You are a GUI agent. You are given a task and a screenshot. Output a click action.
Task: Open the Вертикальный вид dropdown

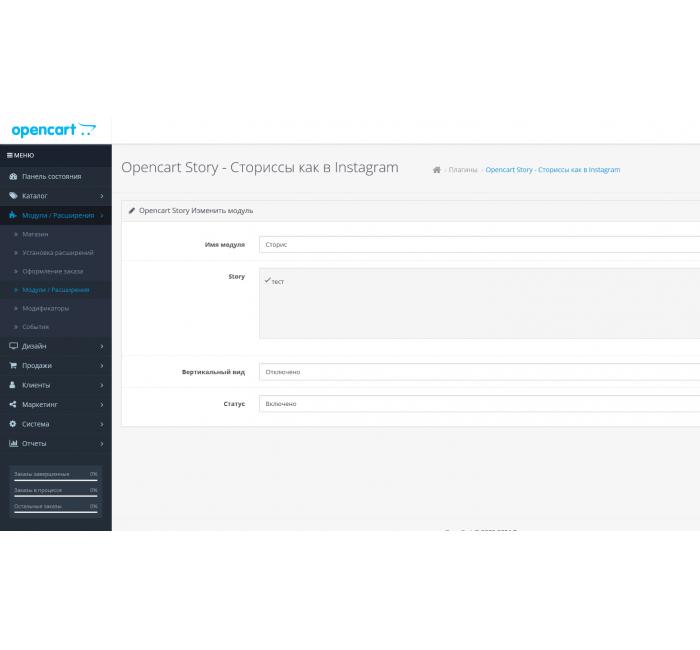click(x=479, y=372)
